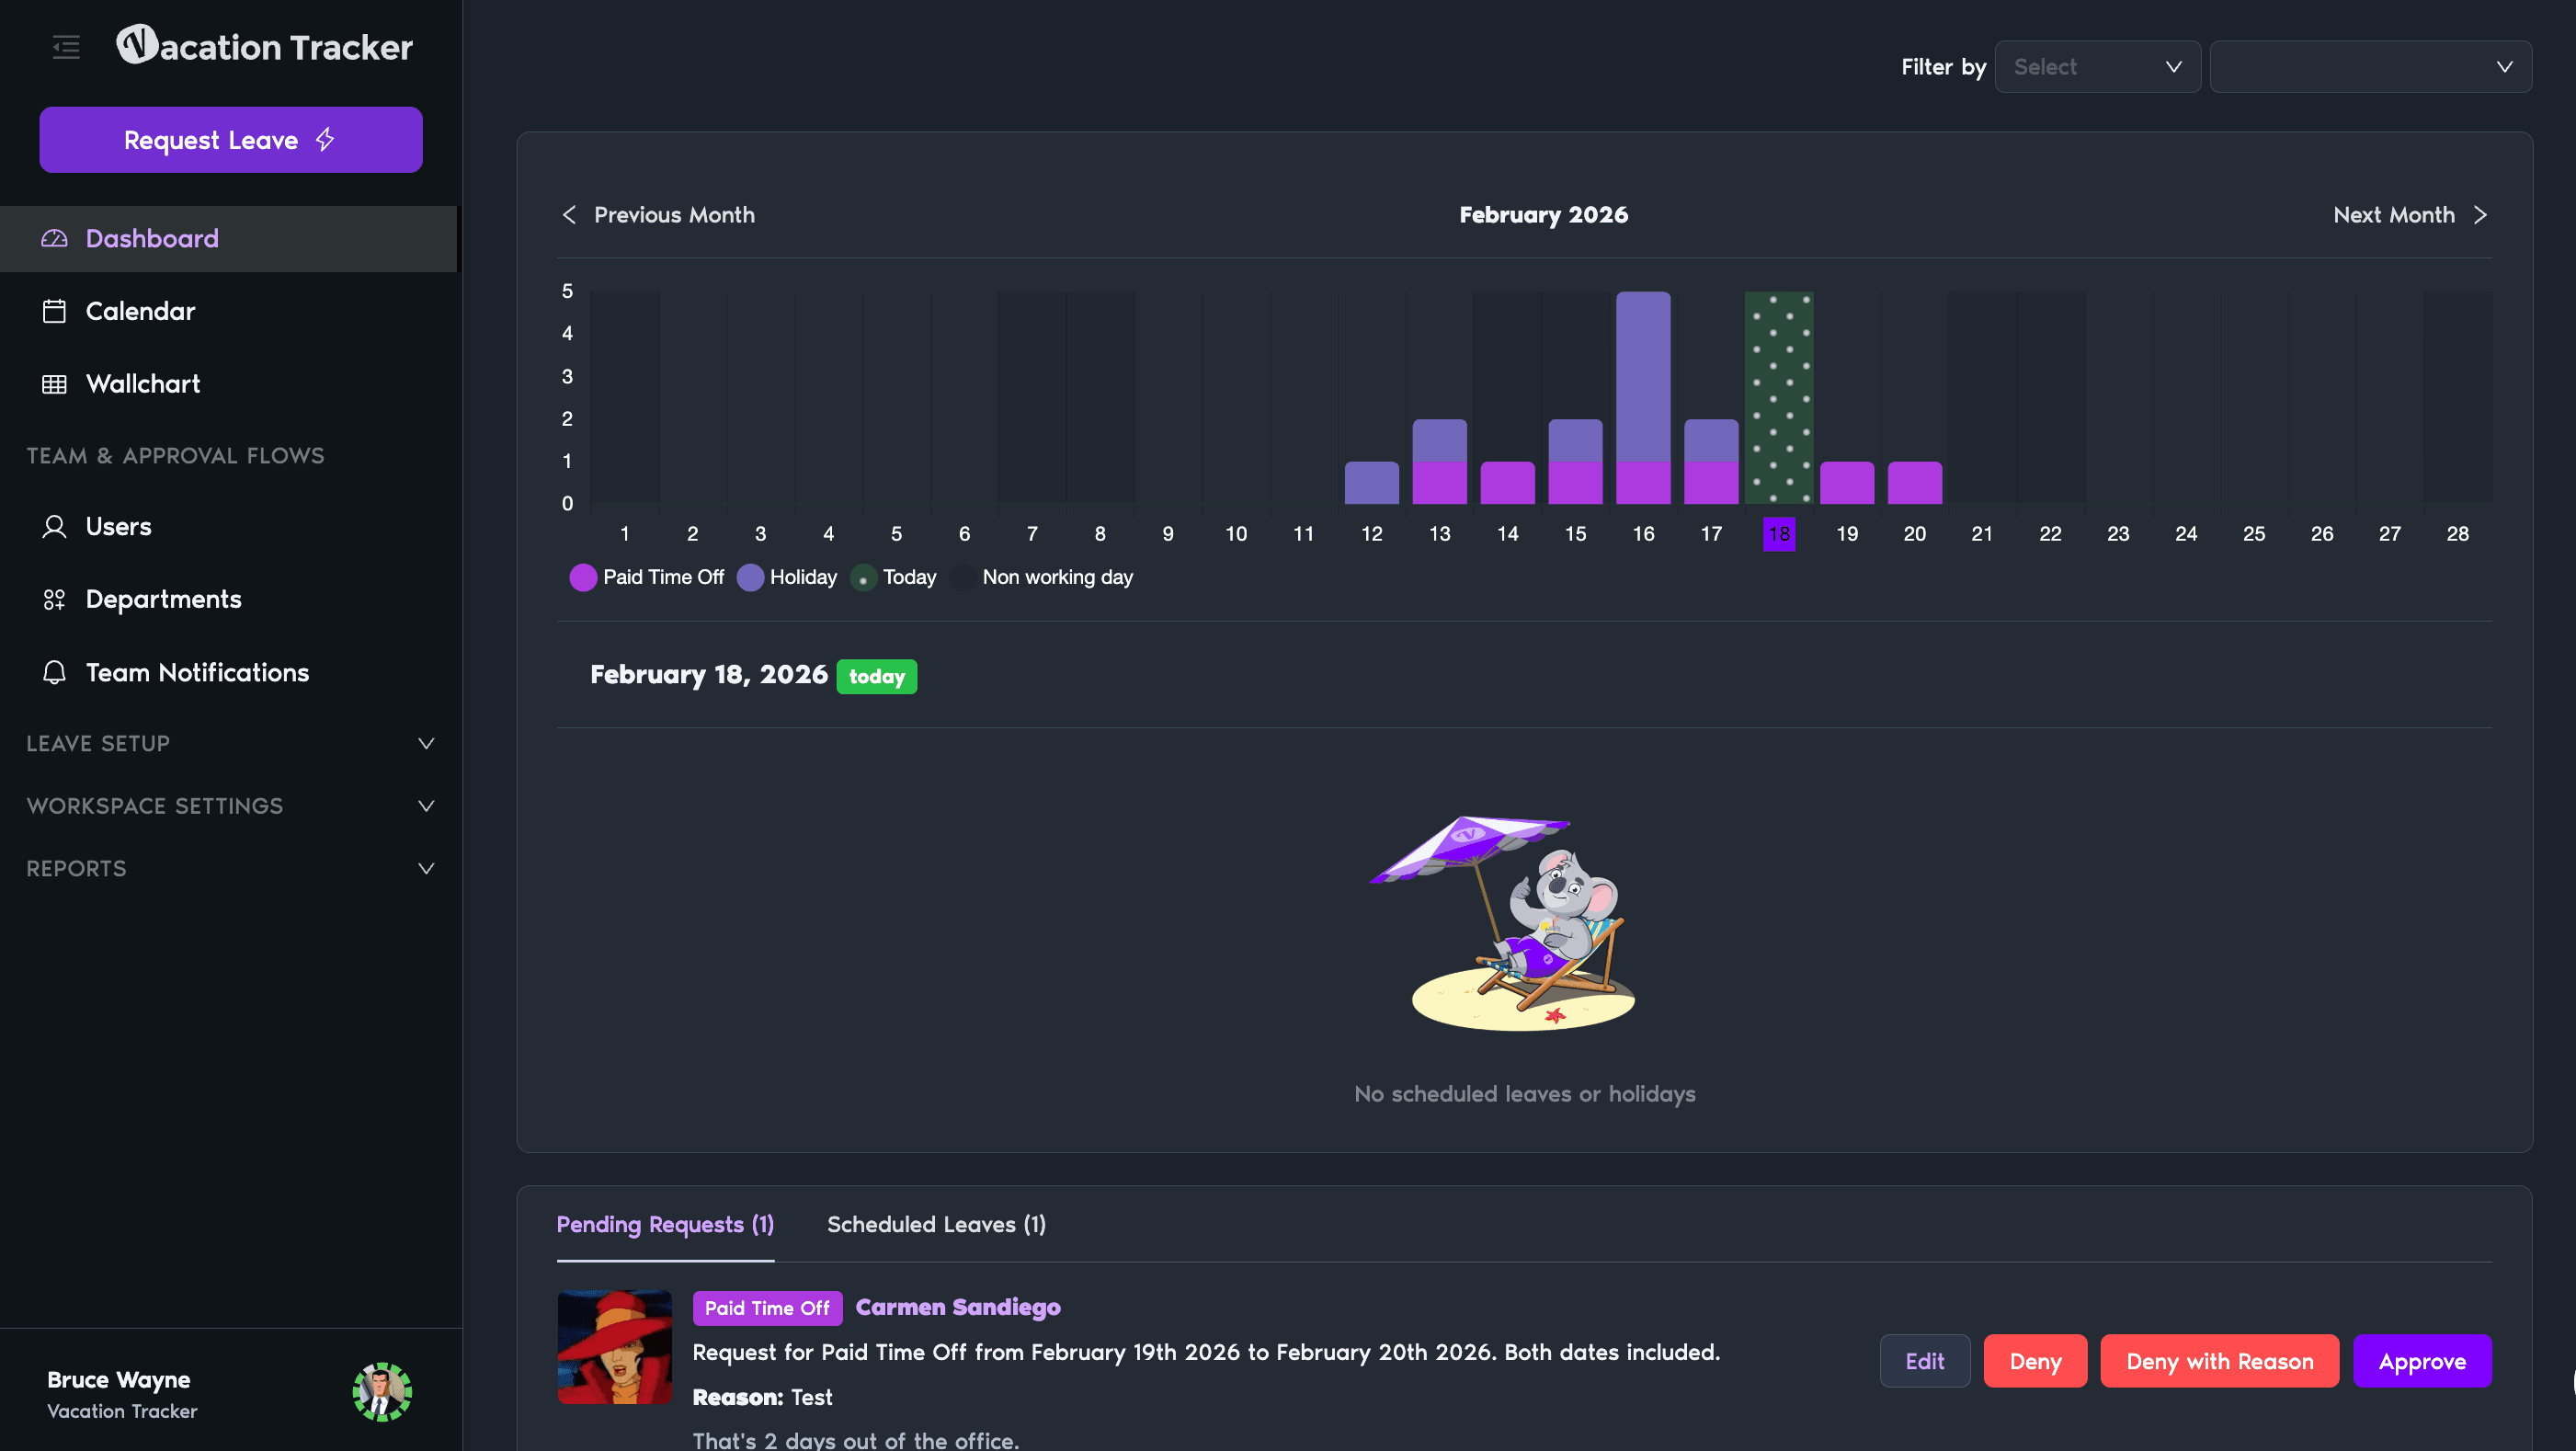Go to Next Month on the chart
Image resolution: width=2576 pixels, height=1451 pixels.
(x=2410, y=214)
